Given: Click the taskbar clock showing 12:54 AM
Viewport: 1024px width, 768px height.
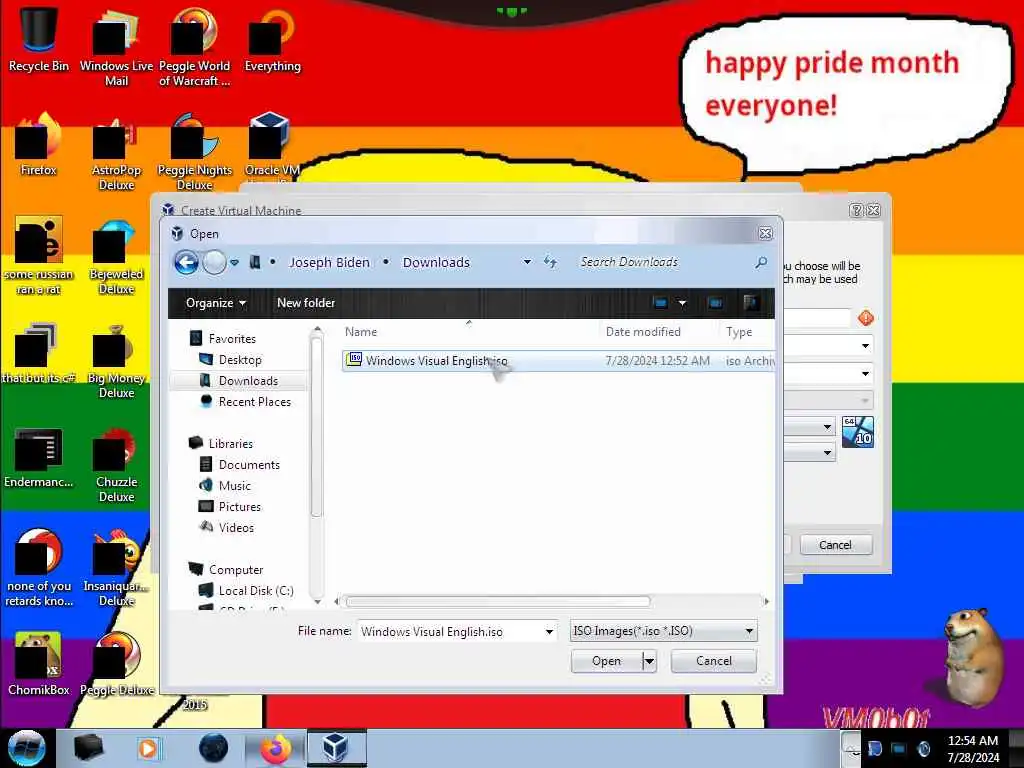Looking at the screenshot, I should click(973, 749).
